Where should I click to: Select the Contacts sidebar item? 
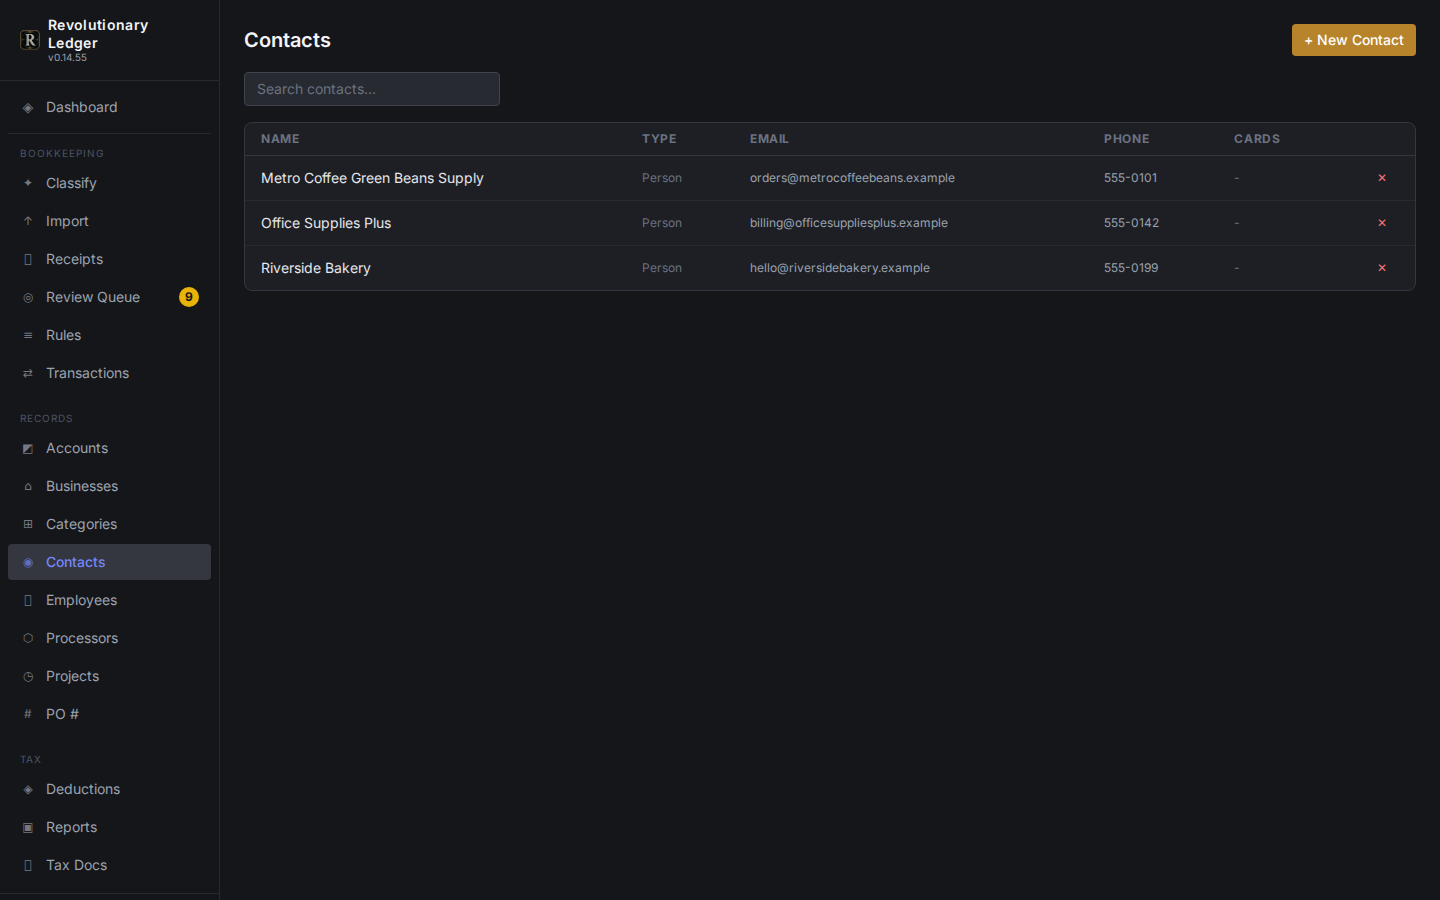pyautogui.click(x=109, y=562)
